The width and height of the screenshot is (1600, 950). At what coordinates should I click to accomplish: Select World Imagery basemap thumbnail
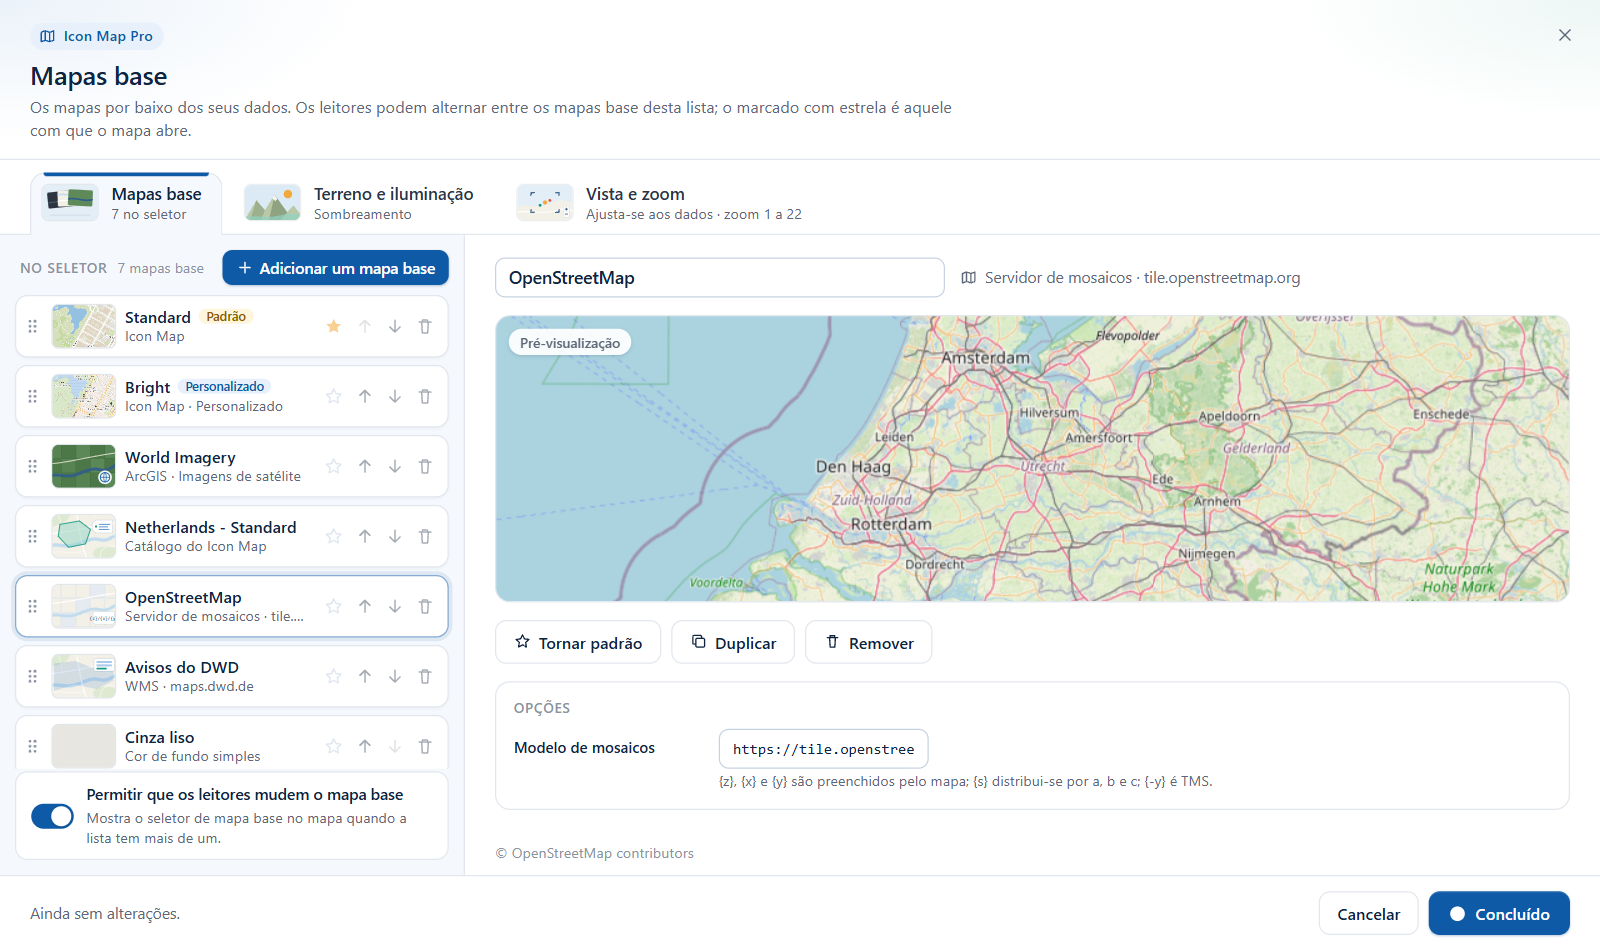pos(84,467)
